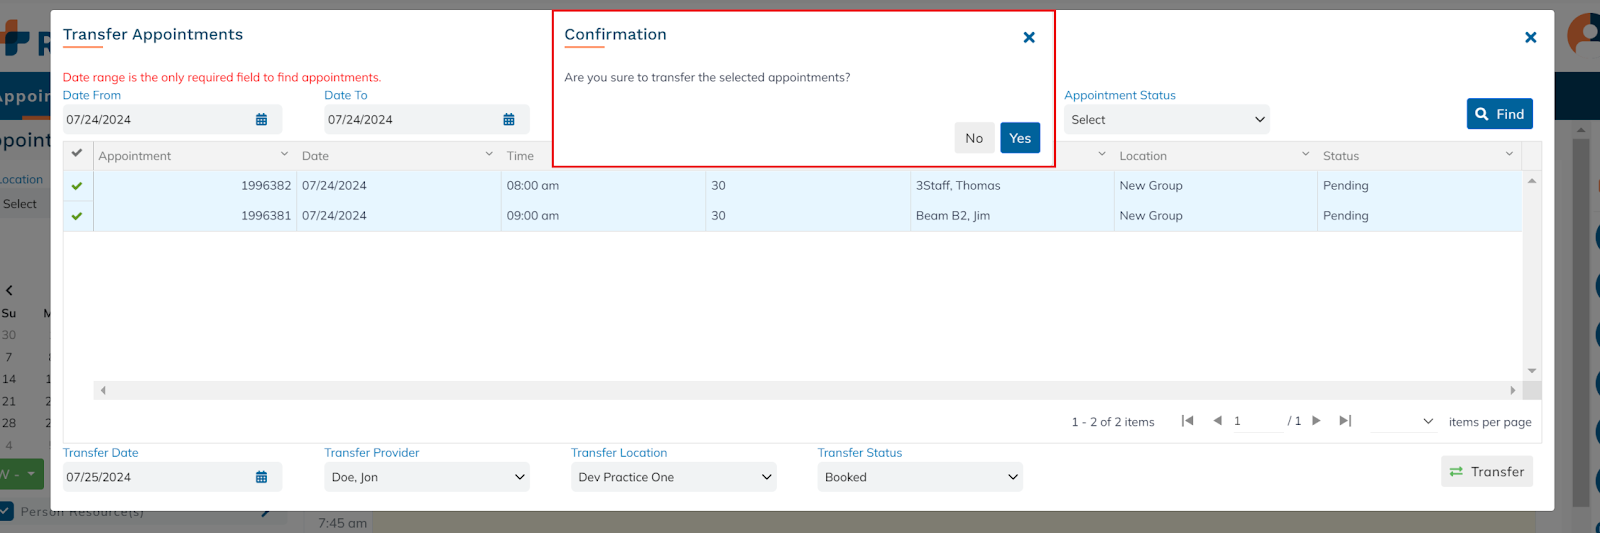Viewport: 1600px width, 533px height.
Task: Jump to the last page of results
Action: (1345, 421)
